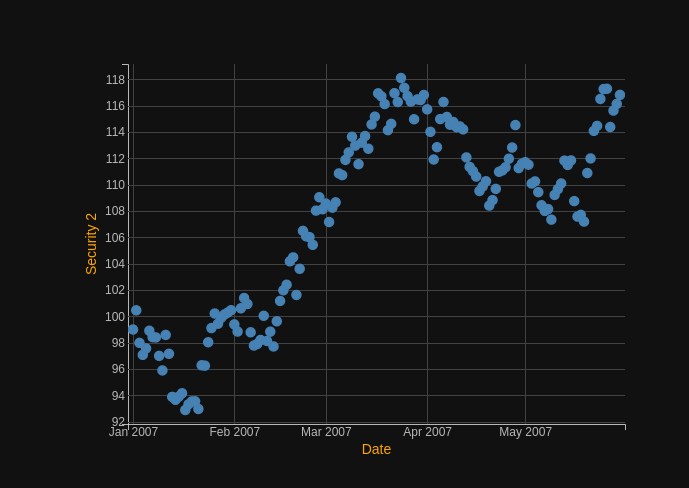Viewport: 689px width, 488px height.
Task: Select the rightmost data point in the scatter
Action: click(620, 95)
